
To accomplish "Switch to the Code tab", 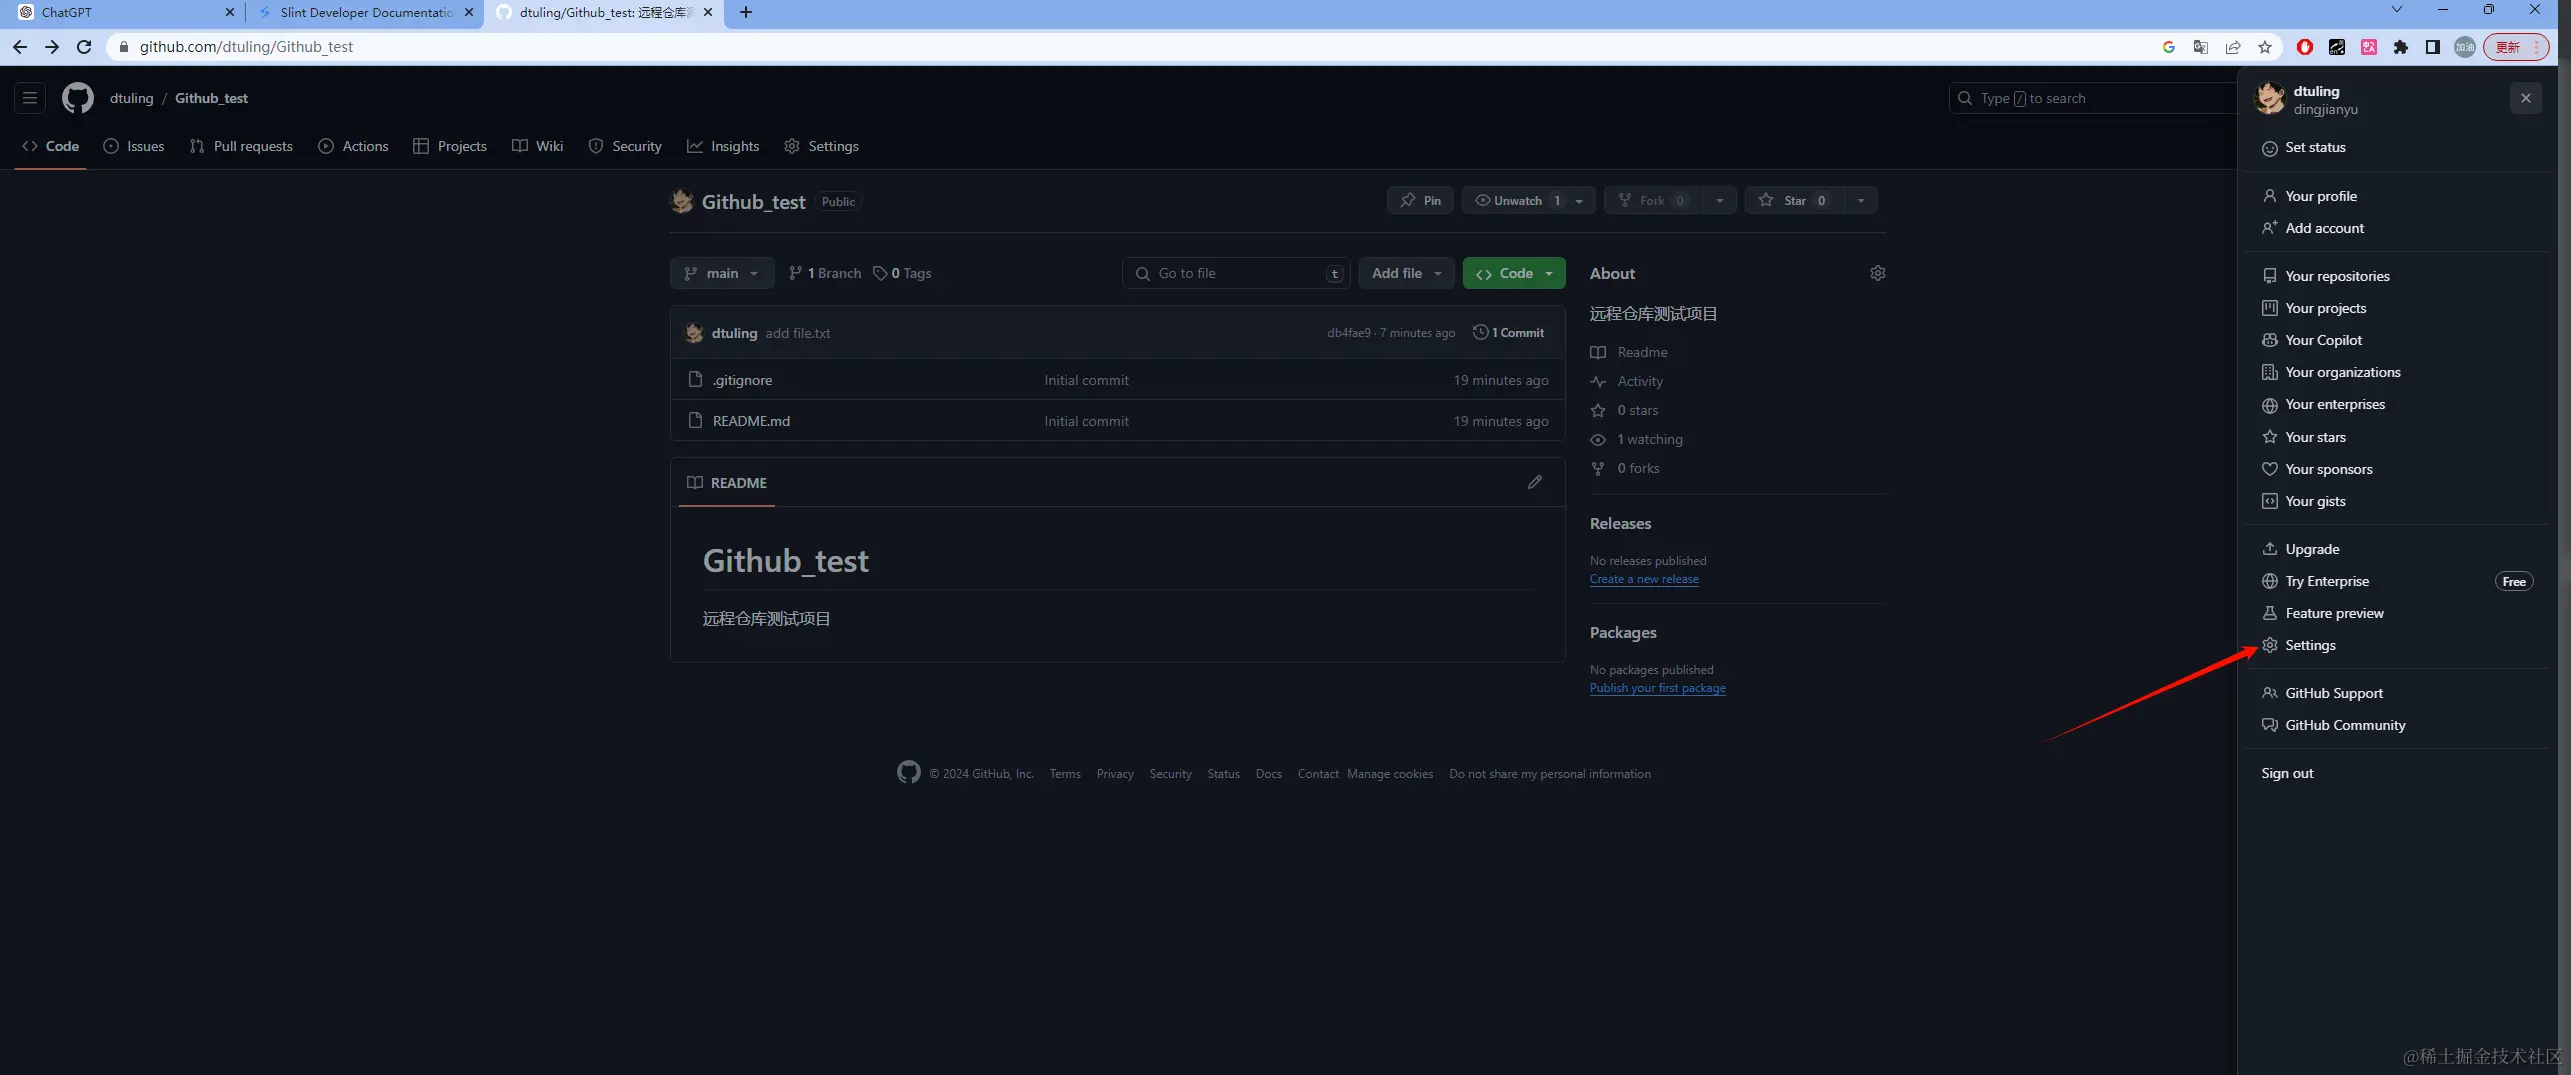I will pyautogui.click(x=50, y=146).
